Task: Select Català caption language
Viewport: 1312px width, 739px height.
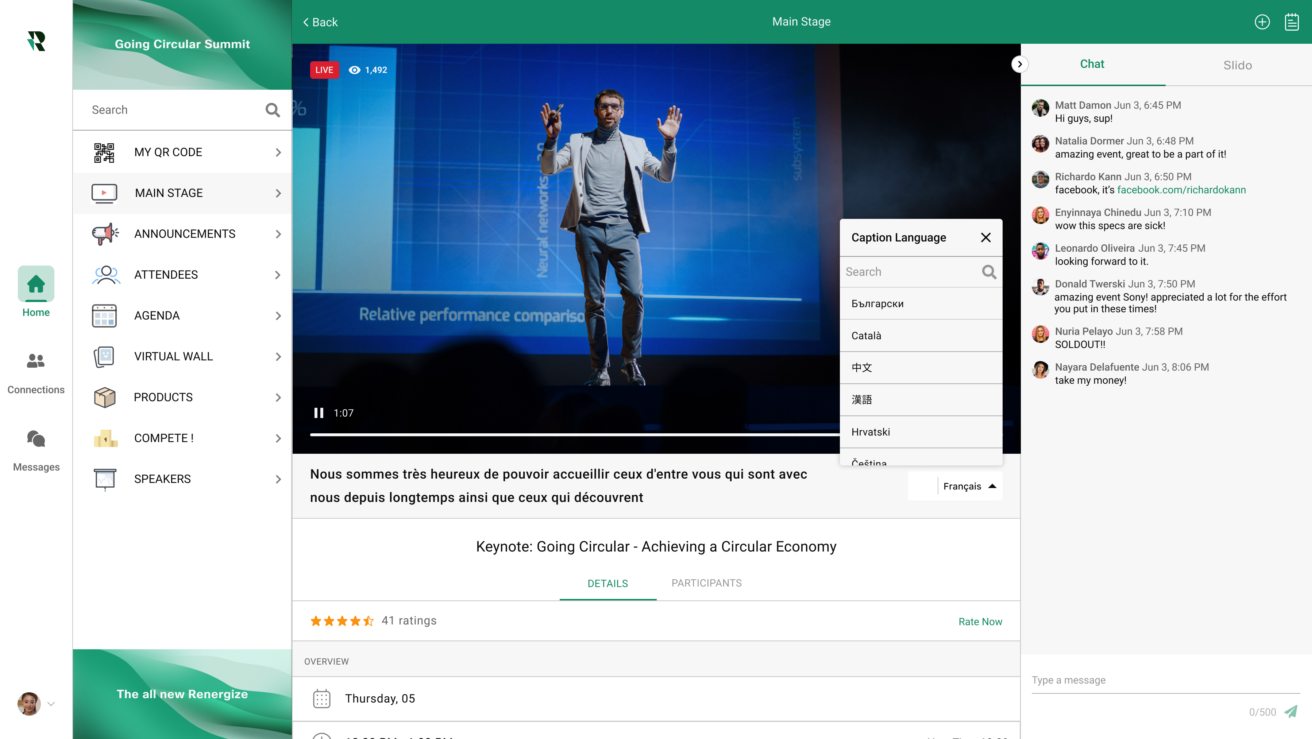Action: pyautogui.click(x=921, y=336)
